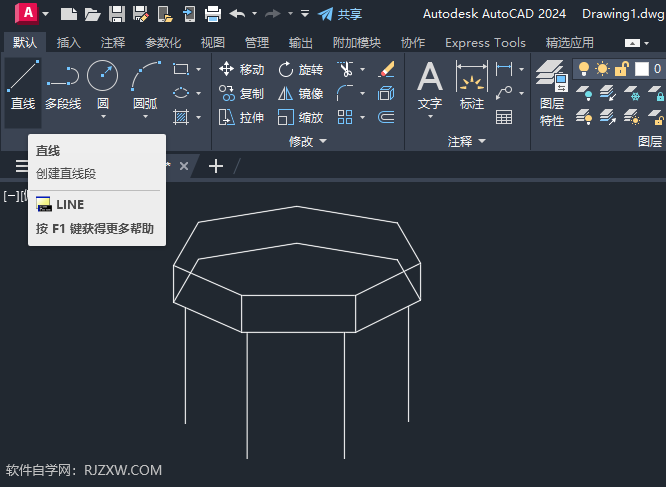Switch to the Annotate (注释) ribbon tab

[113, 42]
